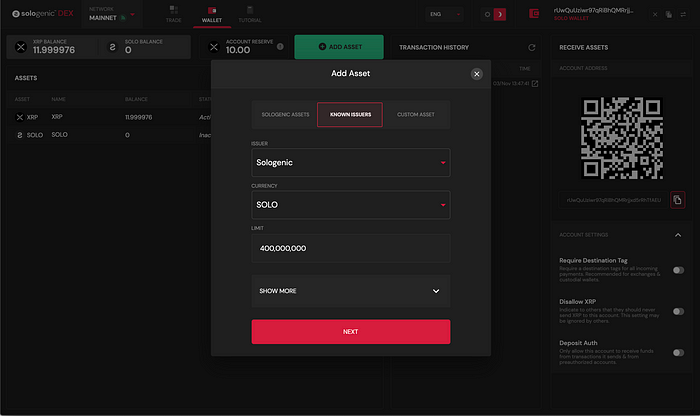Click the Receive Assets heading
Screen dimensions: 700x416
pos(583,47)
